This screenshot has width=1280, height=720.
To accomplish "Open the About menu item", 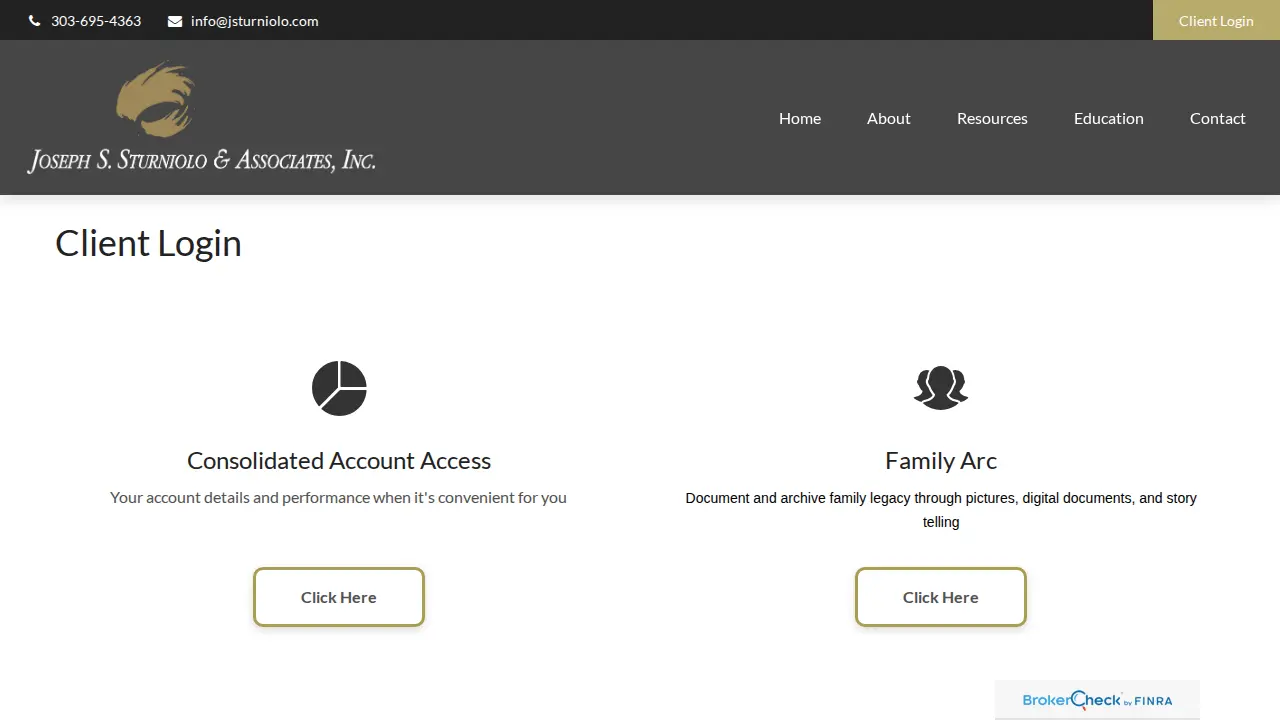I will [889, 118].
